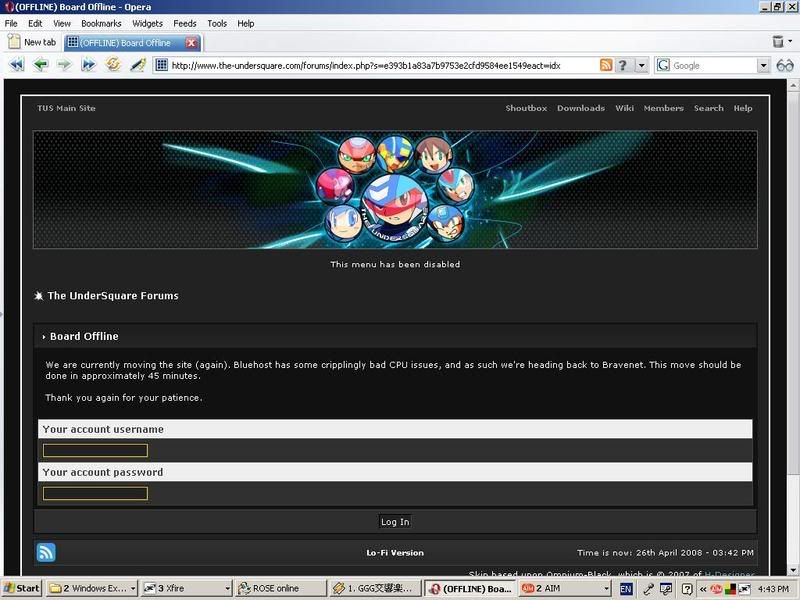Screen dimensions: 800x600
Task: Open the address bar history dropdown
Action: tap(641, 65)
